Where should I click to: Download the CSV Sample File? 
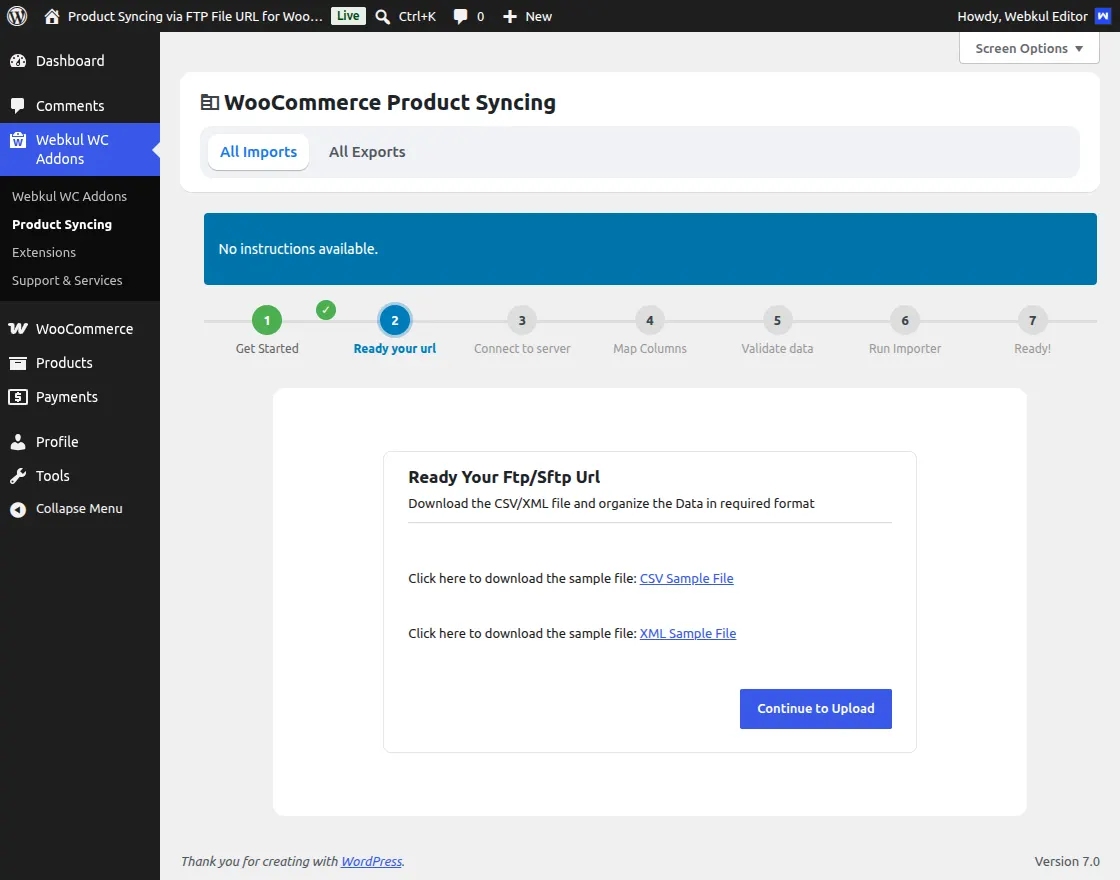point(686,579)
